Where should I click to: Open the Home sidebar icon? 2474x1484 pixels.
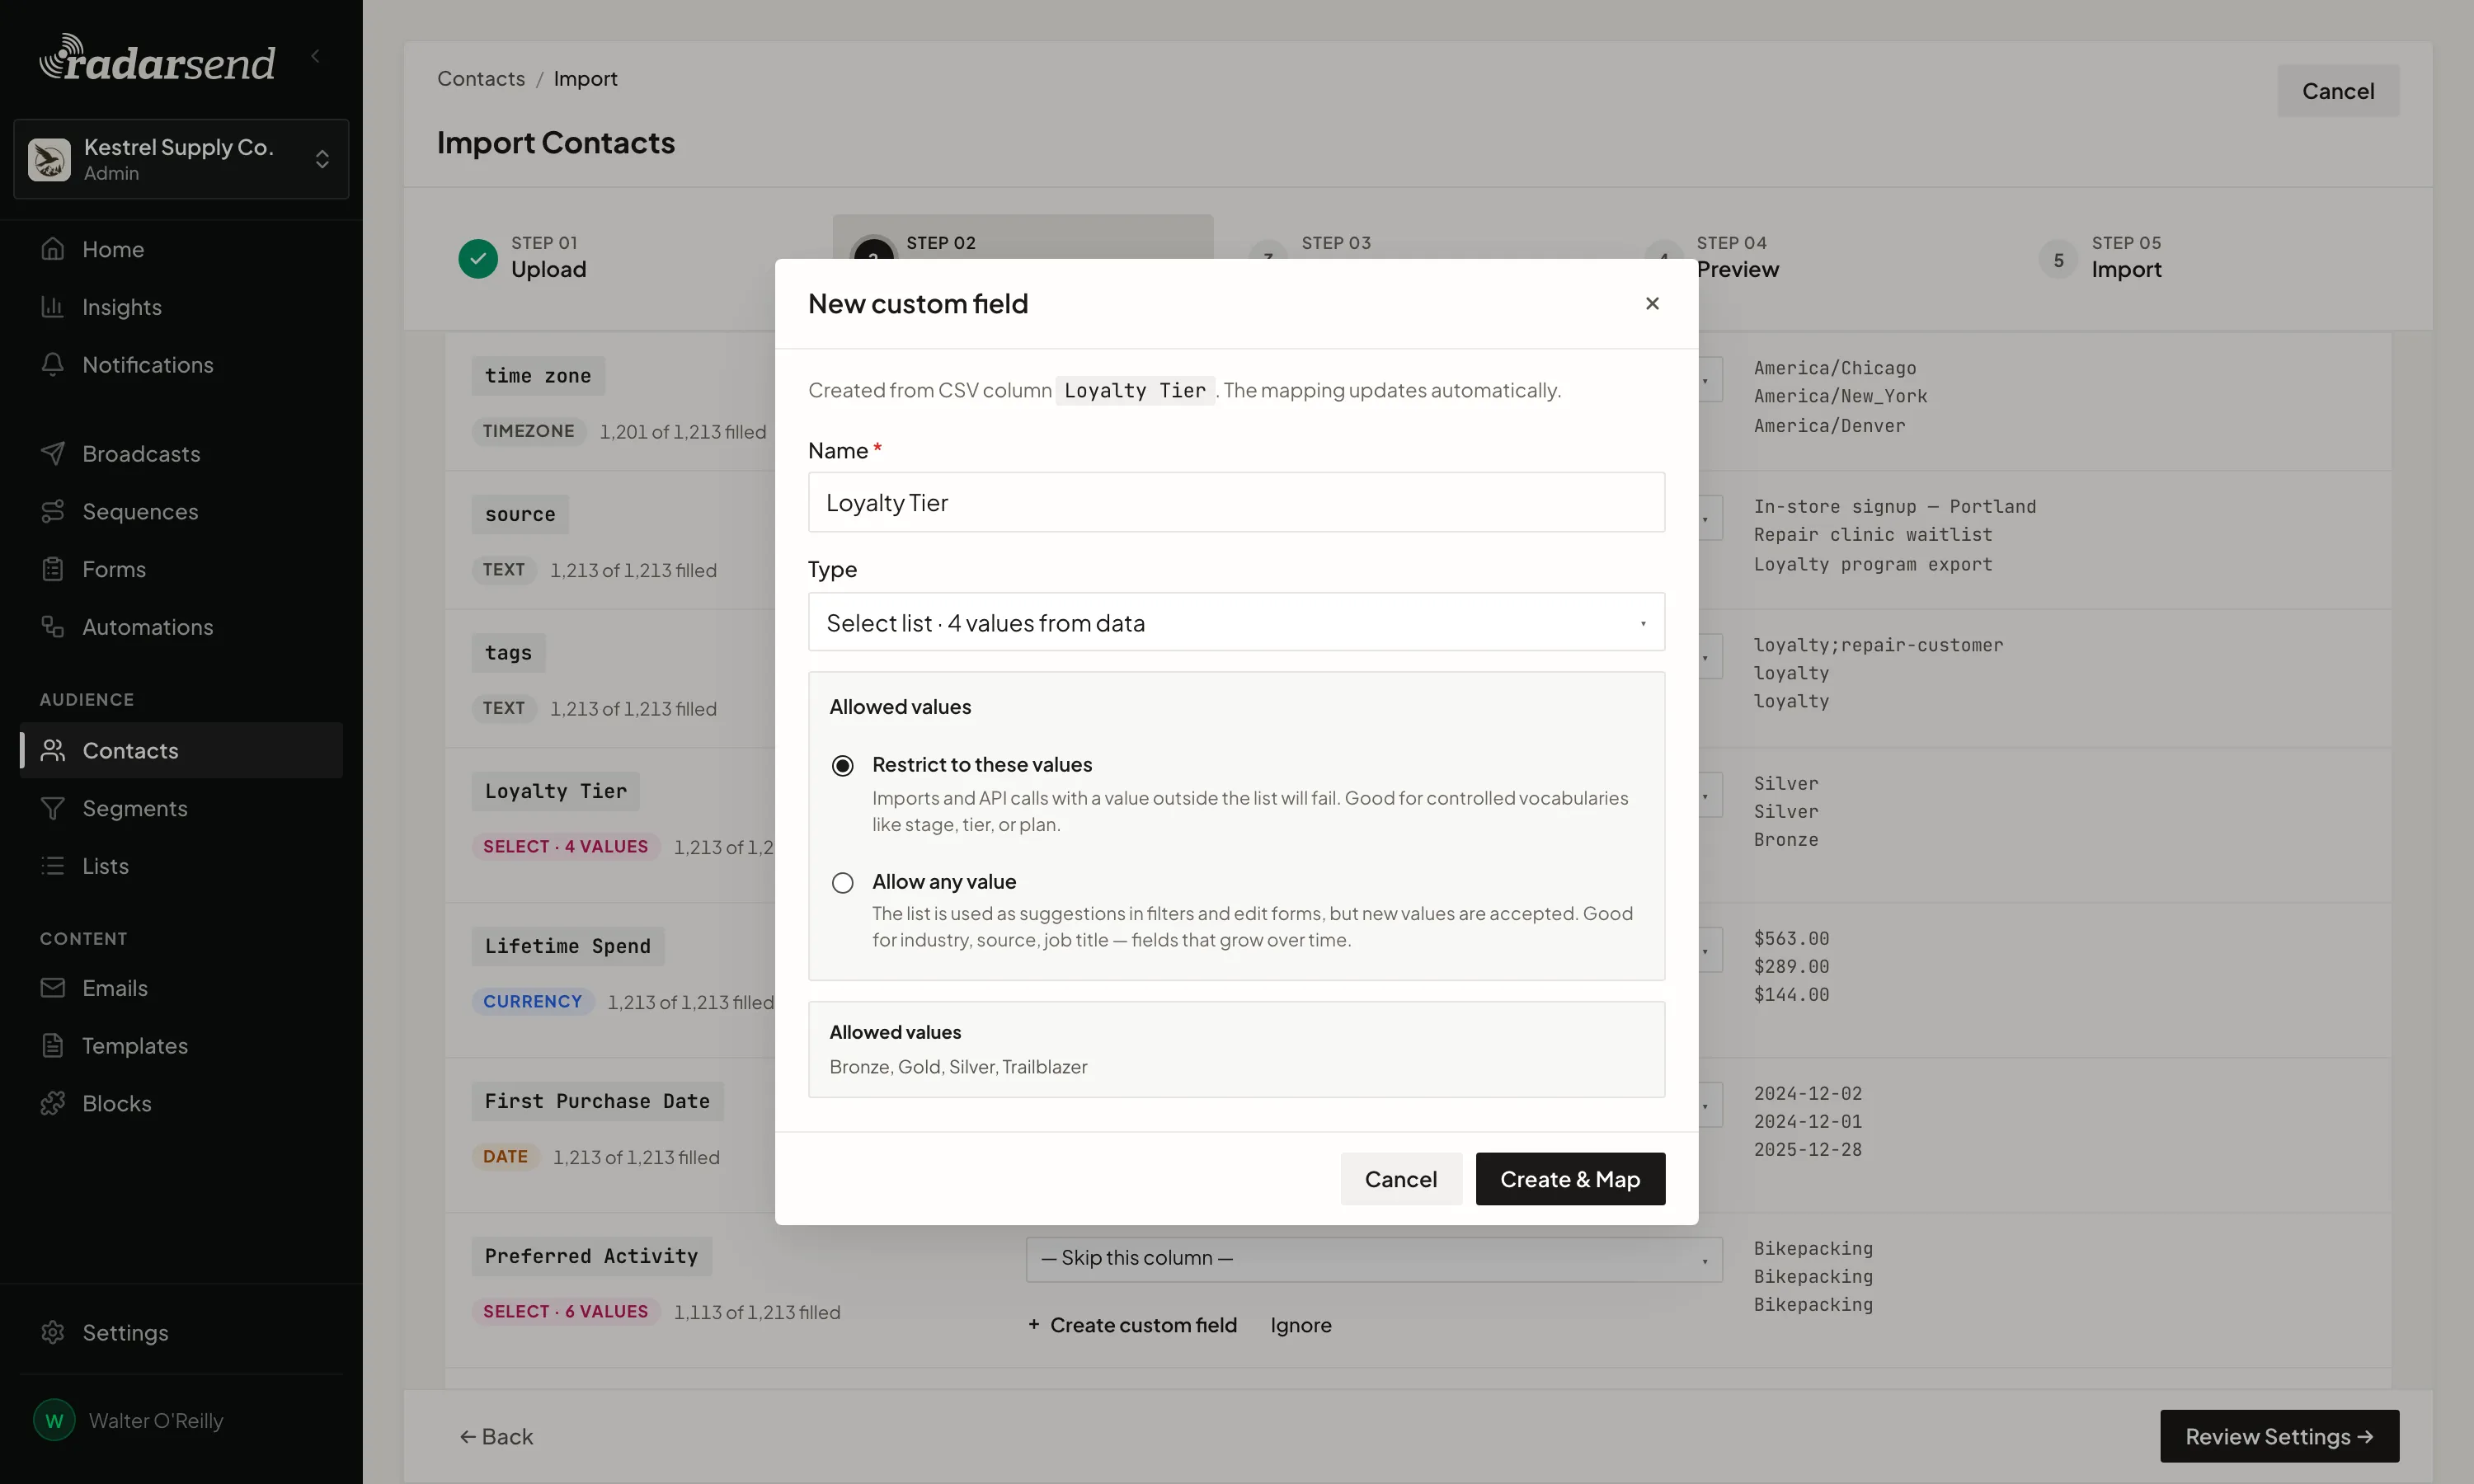pos(53,249)
